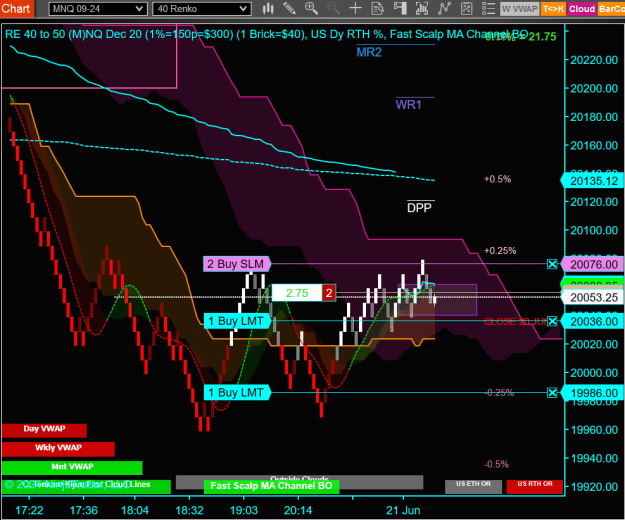
Task: Toggle the US RTH OR button
Action: coord(535,487)
